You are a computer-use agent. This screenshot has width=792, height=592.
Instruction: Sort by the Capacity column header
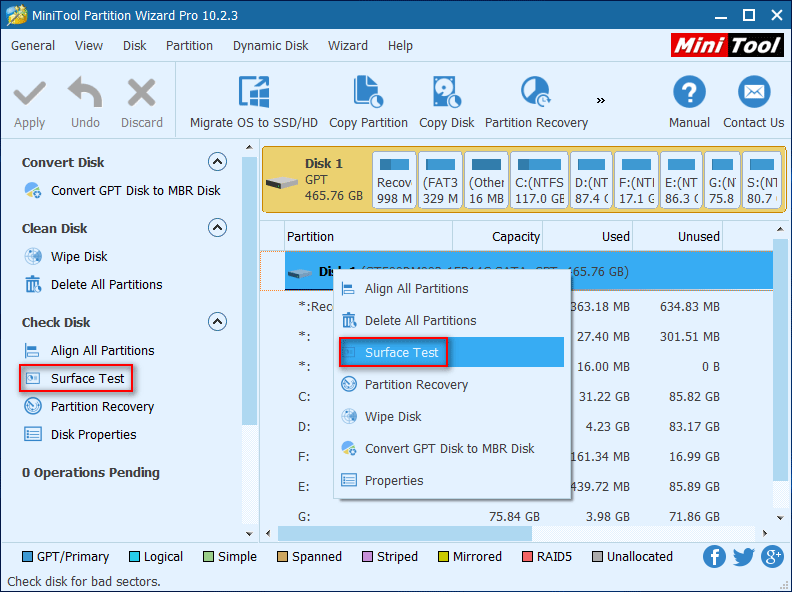point(498,236)
